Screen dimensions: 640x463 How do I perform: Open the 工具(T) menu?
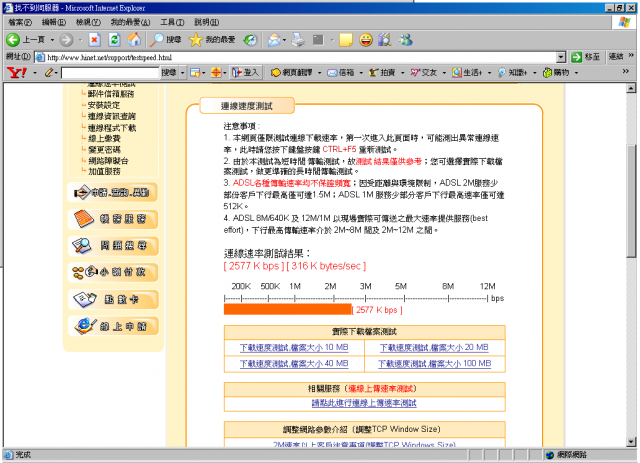point(172,21)
